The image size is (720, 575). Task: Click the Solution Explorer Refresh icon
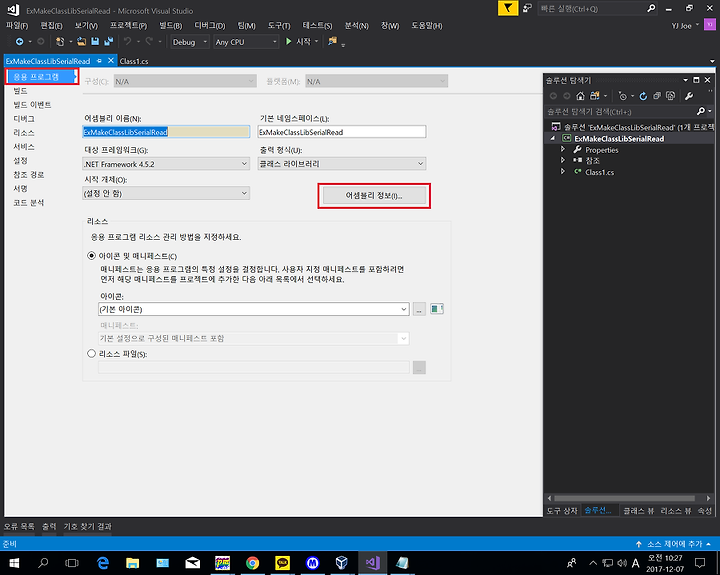(643, 96)
